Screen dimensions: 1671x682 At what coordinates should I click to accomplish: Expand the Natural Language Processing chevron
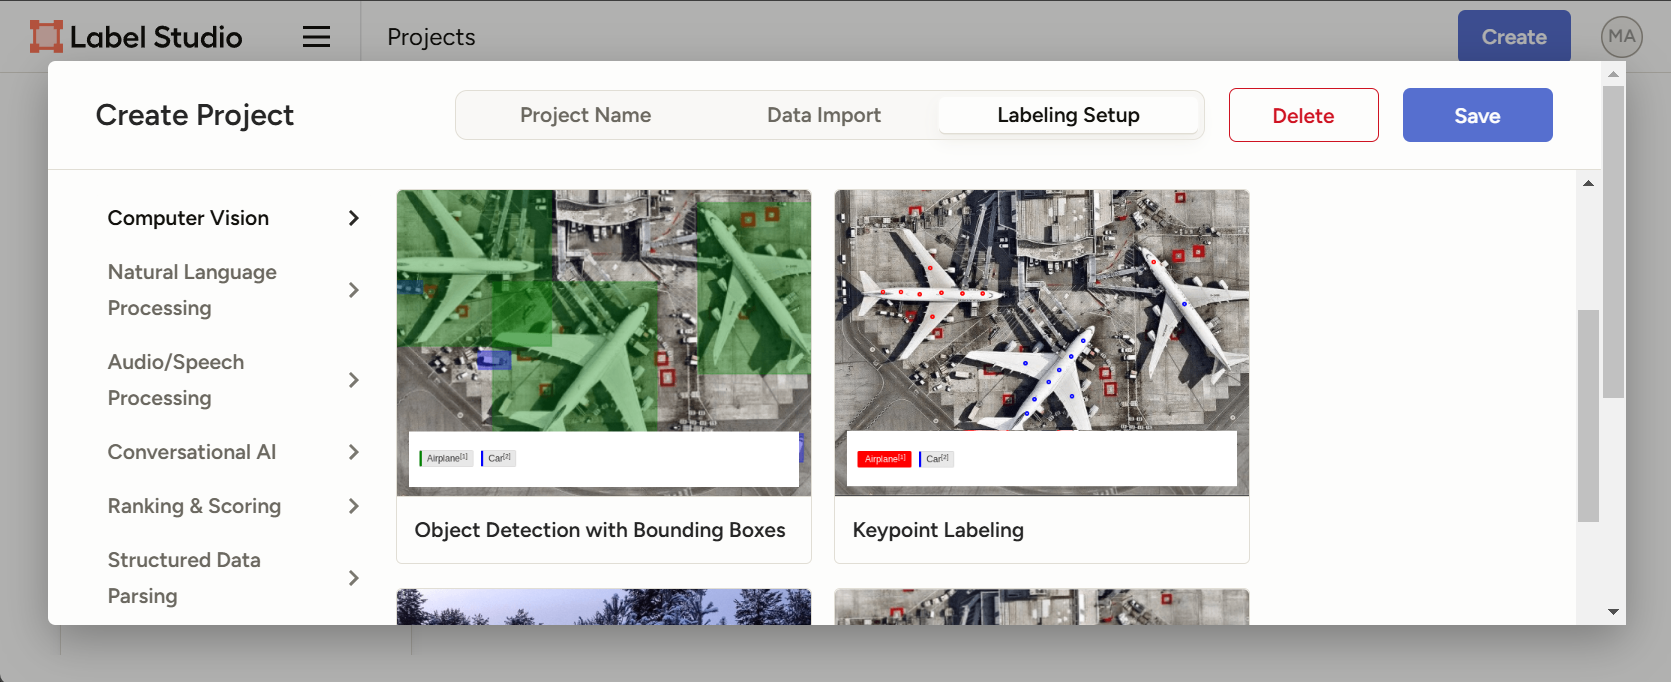[x=353, y=290]
